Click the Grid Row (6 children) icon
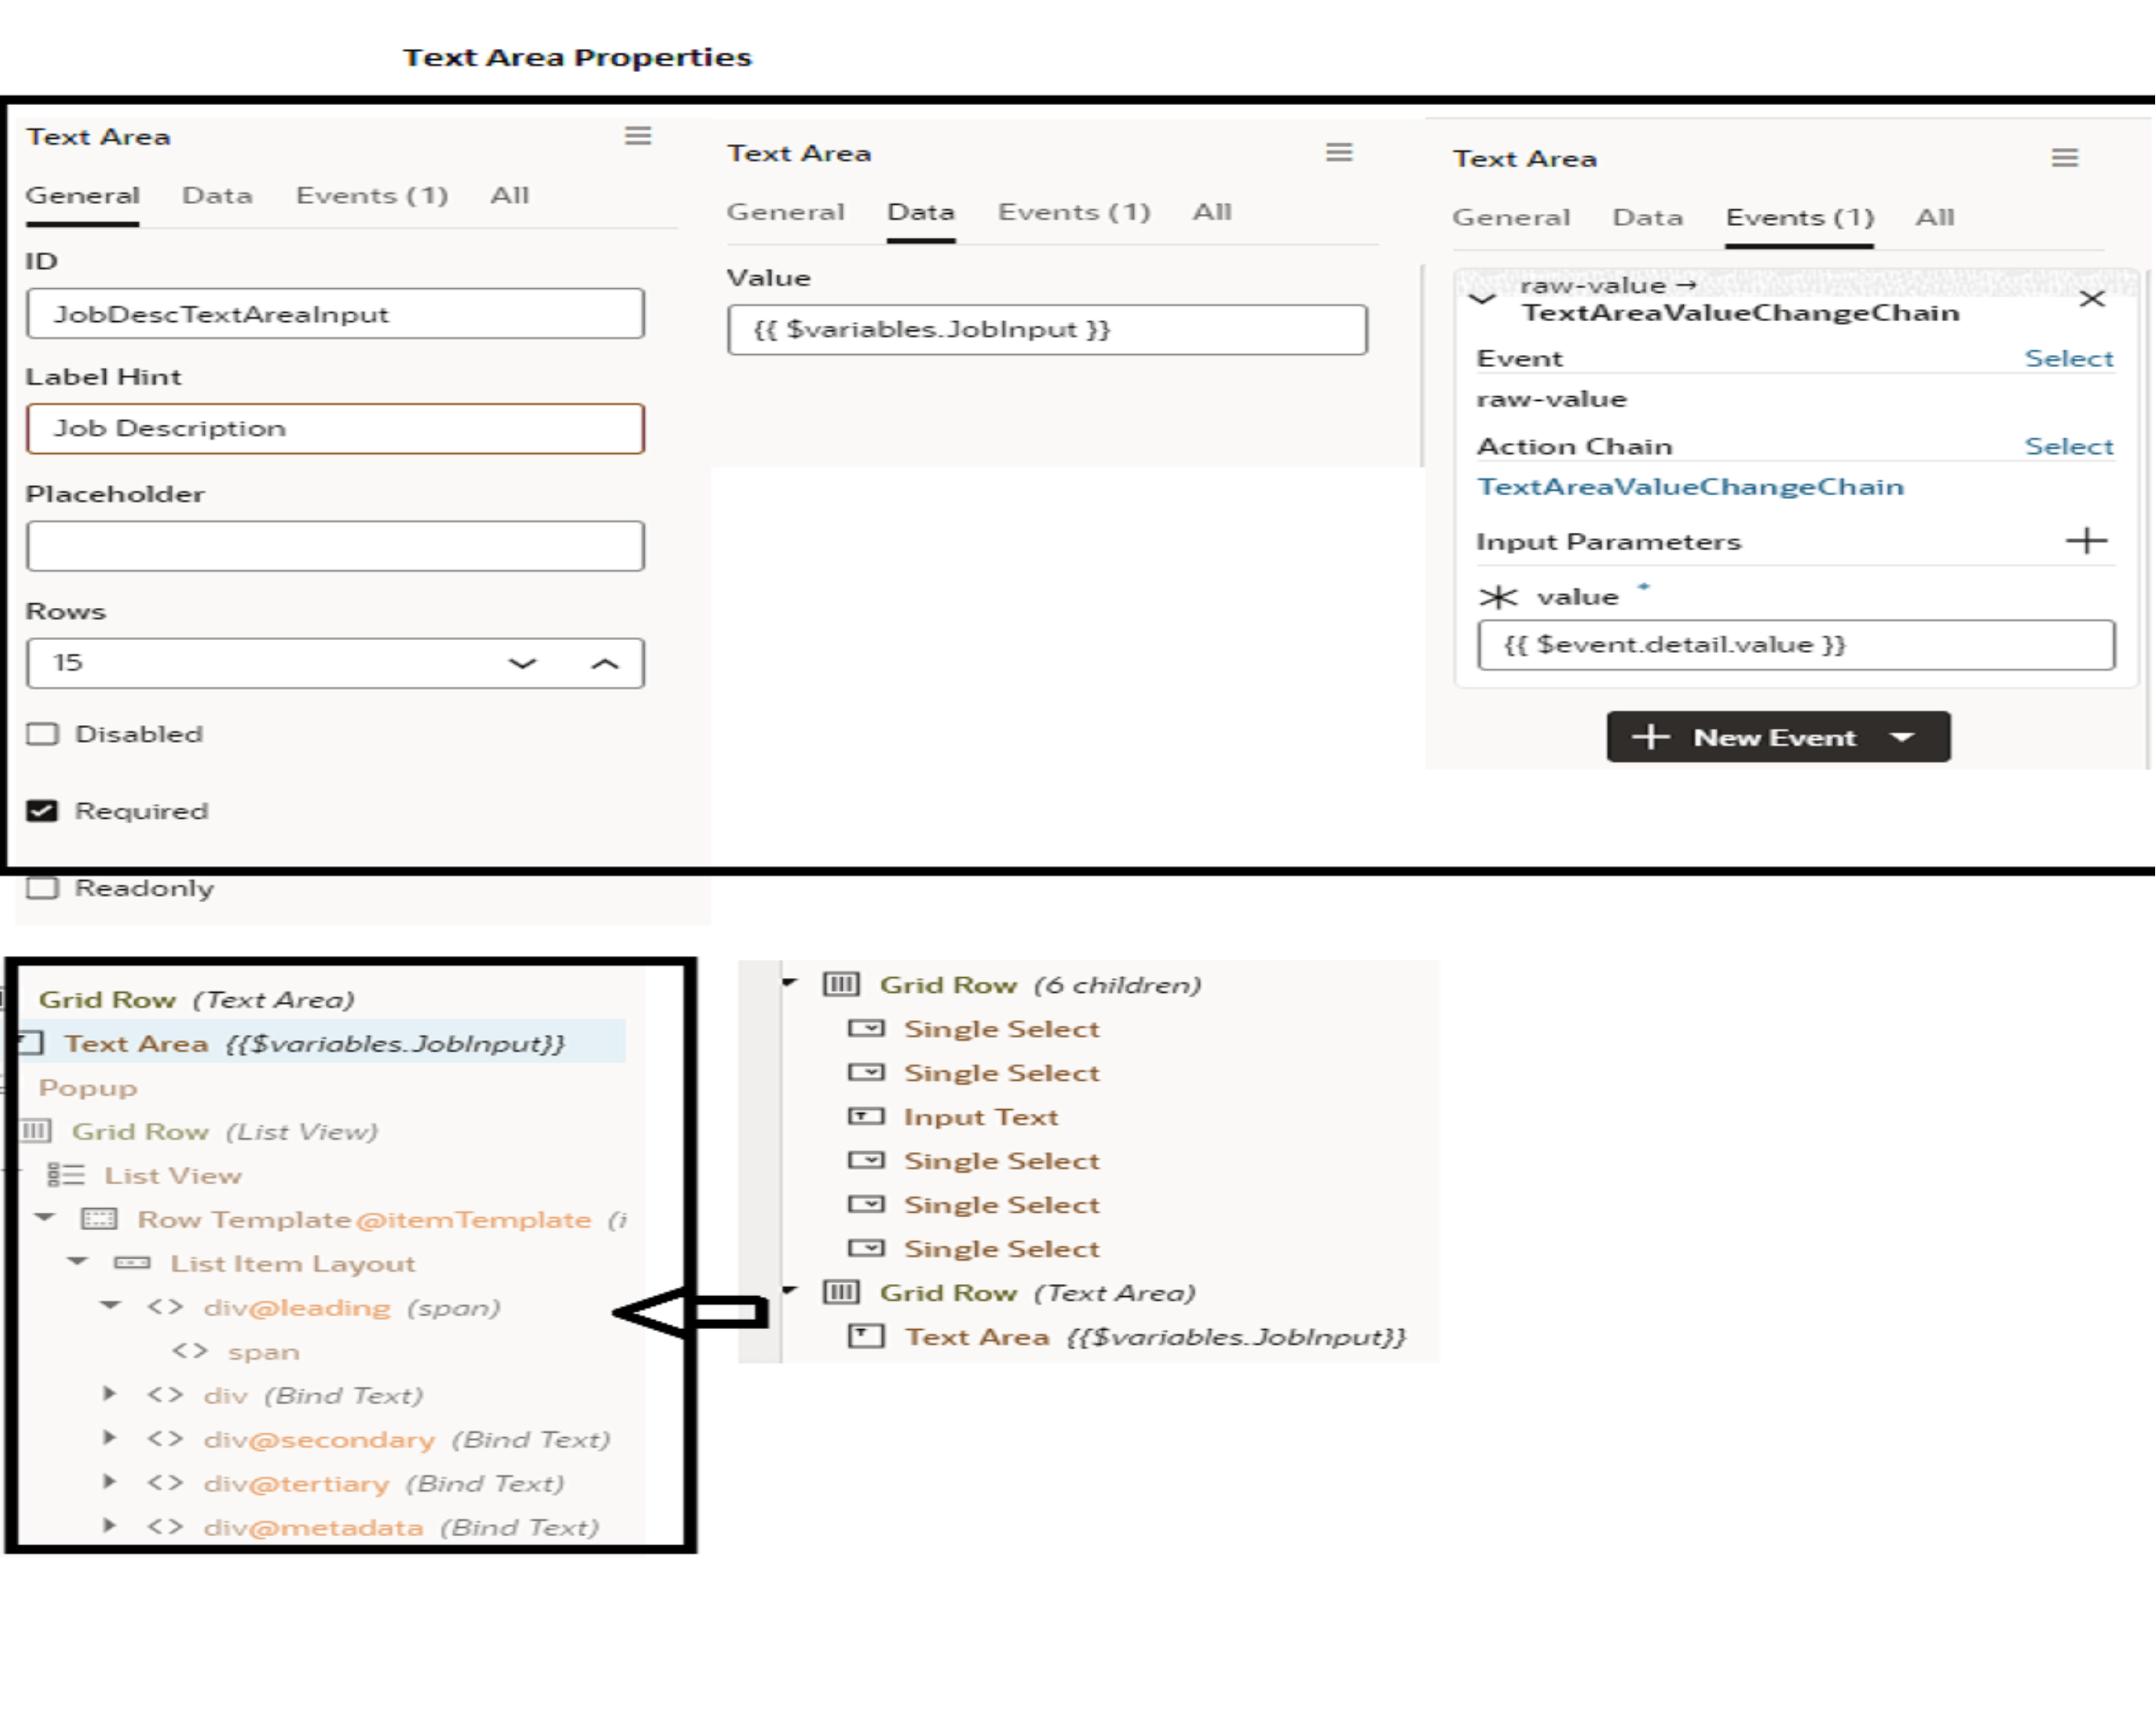This screenshot has width=2156, height=1727. tap(843, 984)
